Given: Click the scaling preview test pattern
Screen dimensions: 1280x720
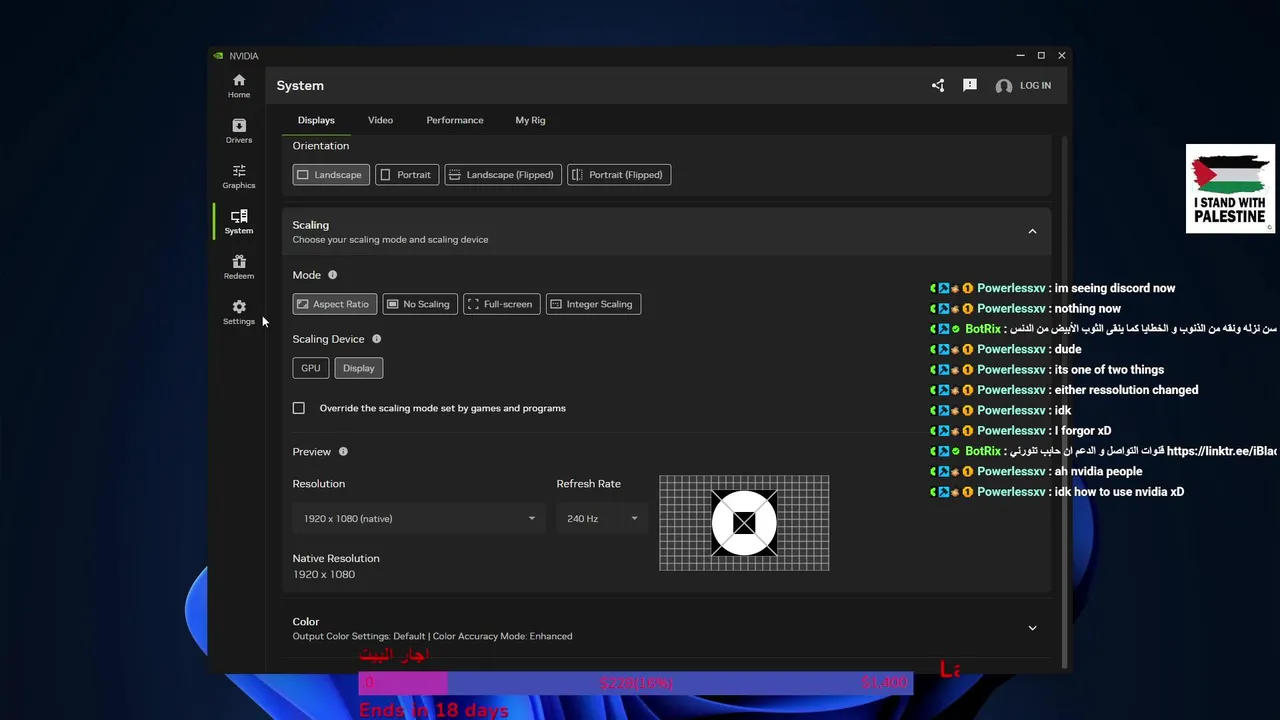Looking at the screenshot, I should pos(744,523).
